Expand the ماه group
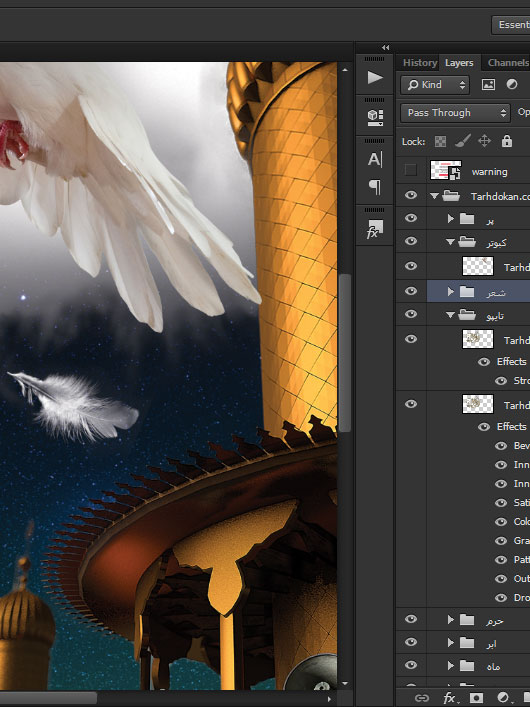The width and height of the screenshot is (530, 707). pos(450,665)
